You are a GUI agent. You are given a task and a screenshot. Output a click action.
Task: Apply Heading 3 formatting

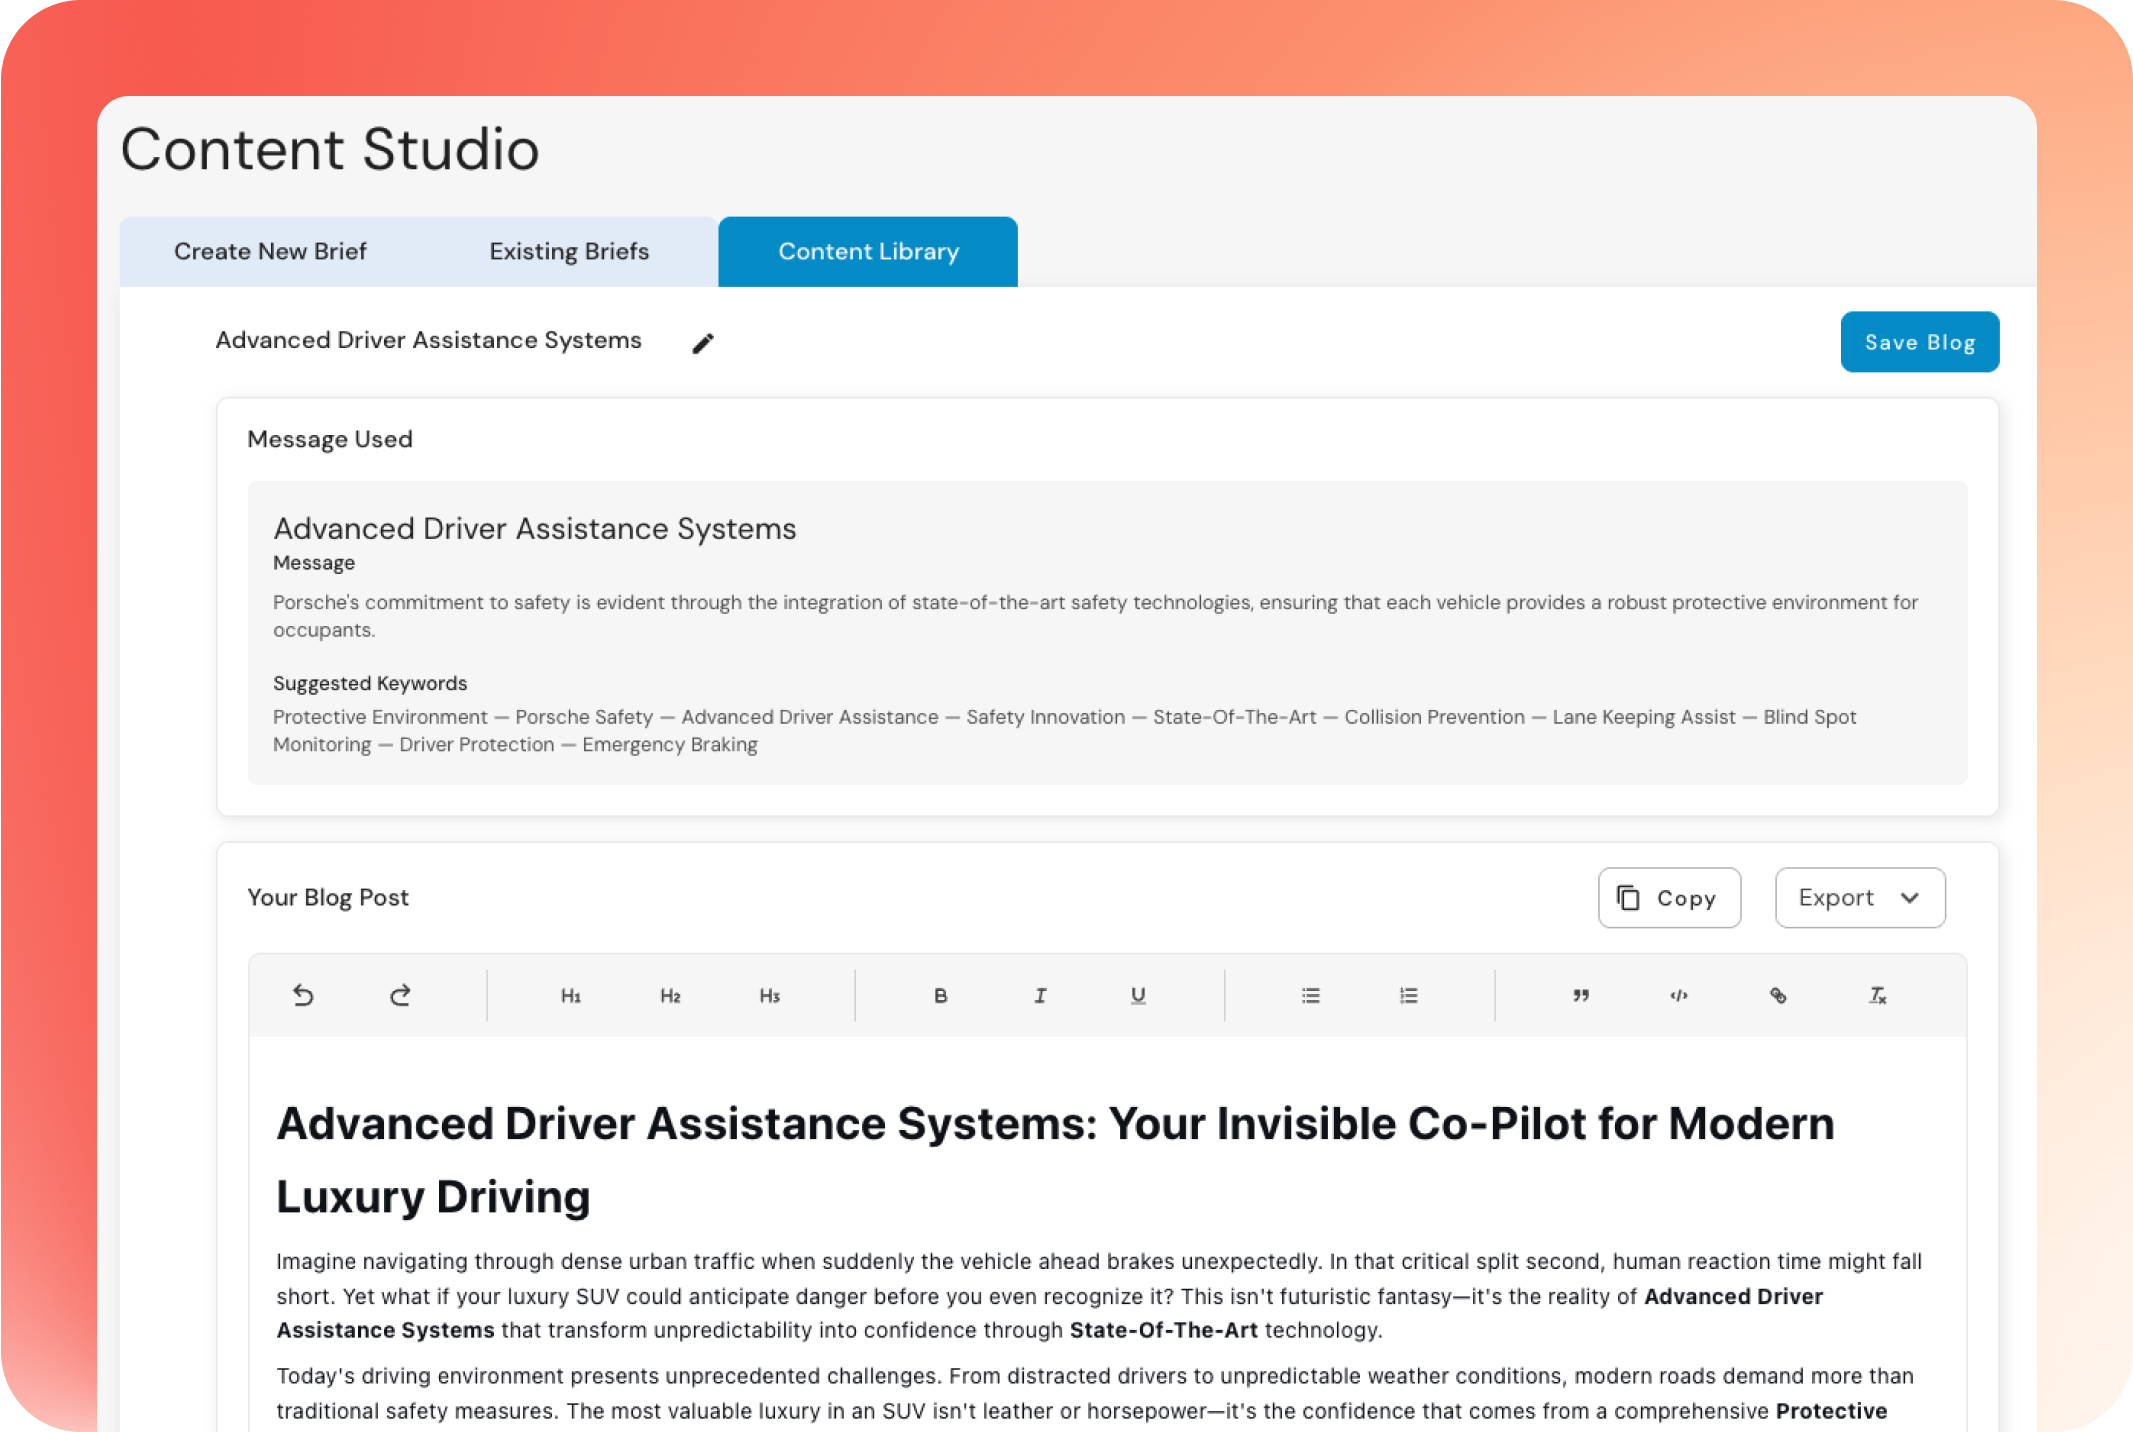(769, 996)
